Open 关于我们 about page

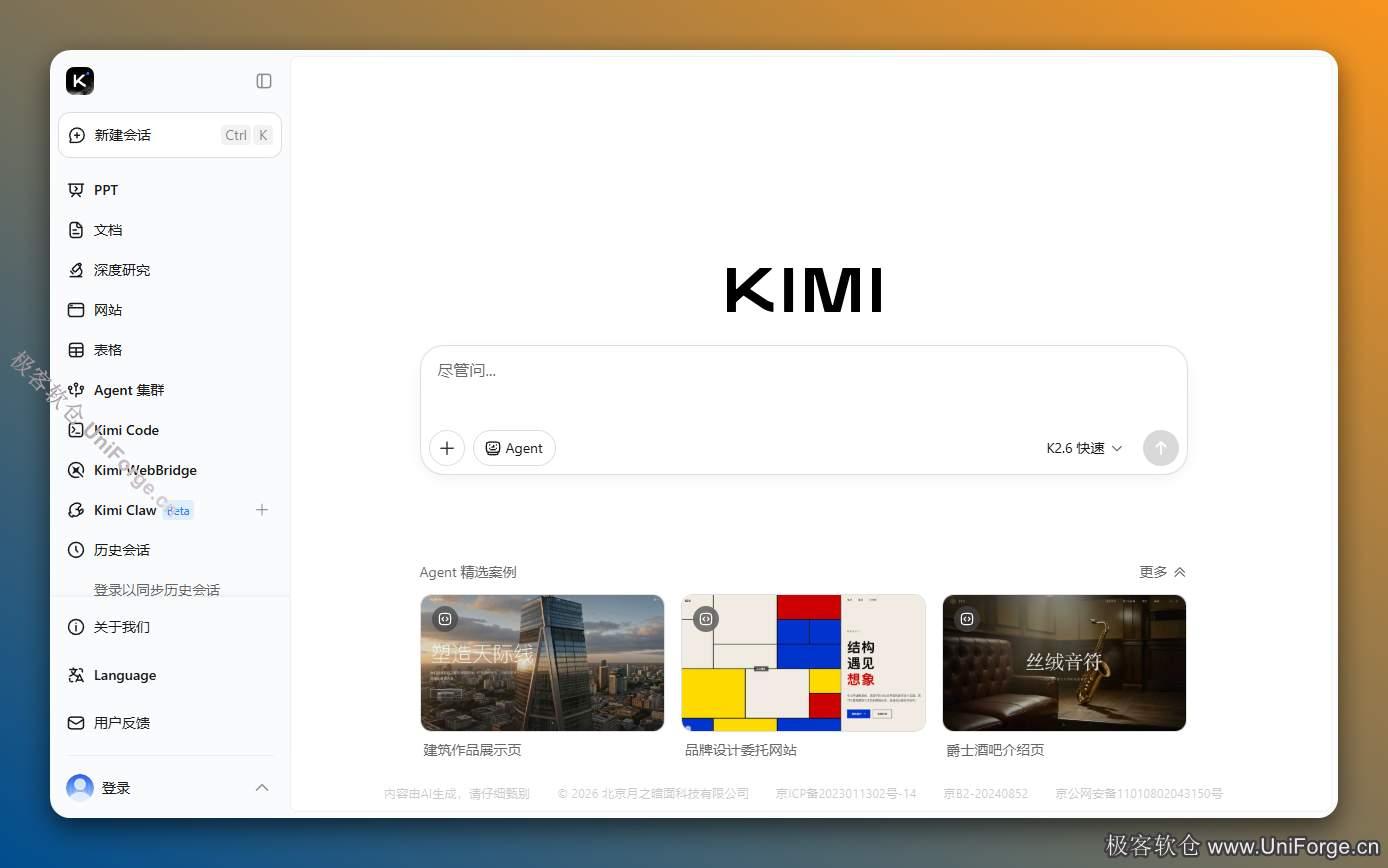(x=170, y=627)
